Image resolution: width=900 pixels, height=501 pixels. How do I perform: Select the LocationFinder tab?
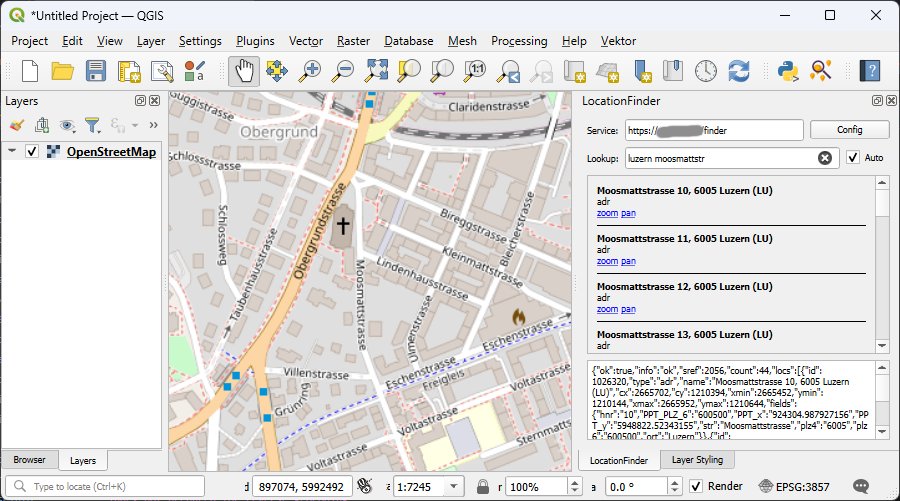coord(619,460)
